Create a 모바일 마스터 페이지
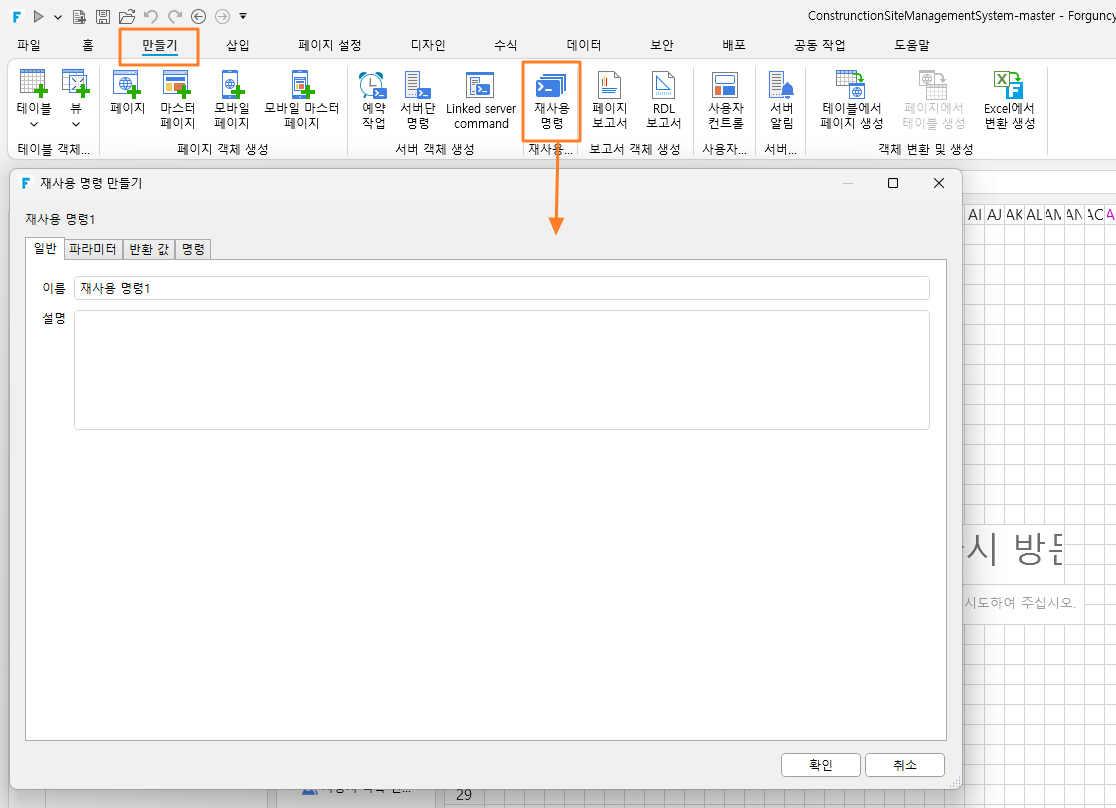1116x808 pixels. 302,99
